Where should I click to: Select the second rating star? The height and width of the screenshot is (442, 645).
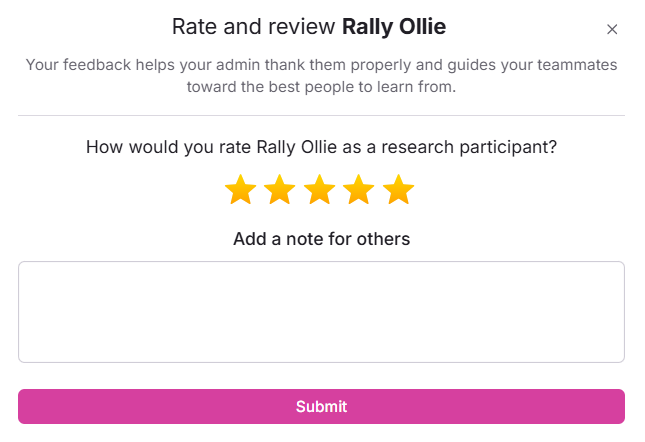[280, 189]
